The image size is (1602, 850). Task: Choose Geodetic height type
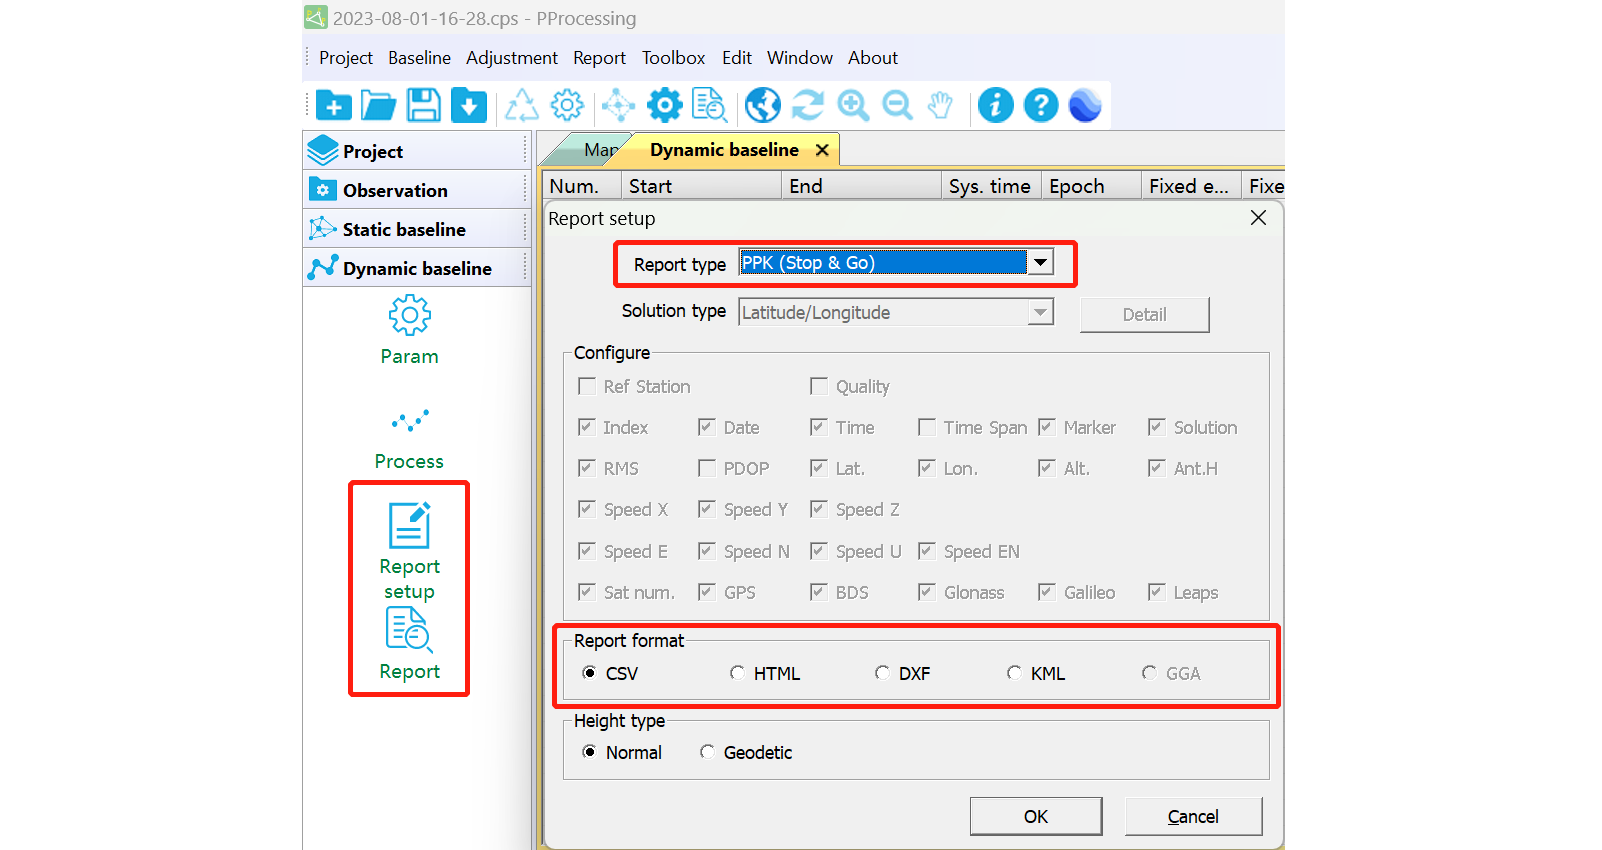(707, 752)
